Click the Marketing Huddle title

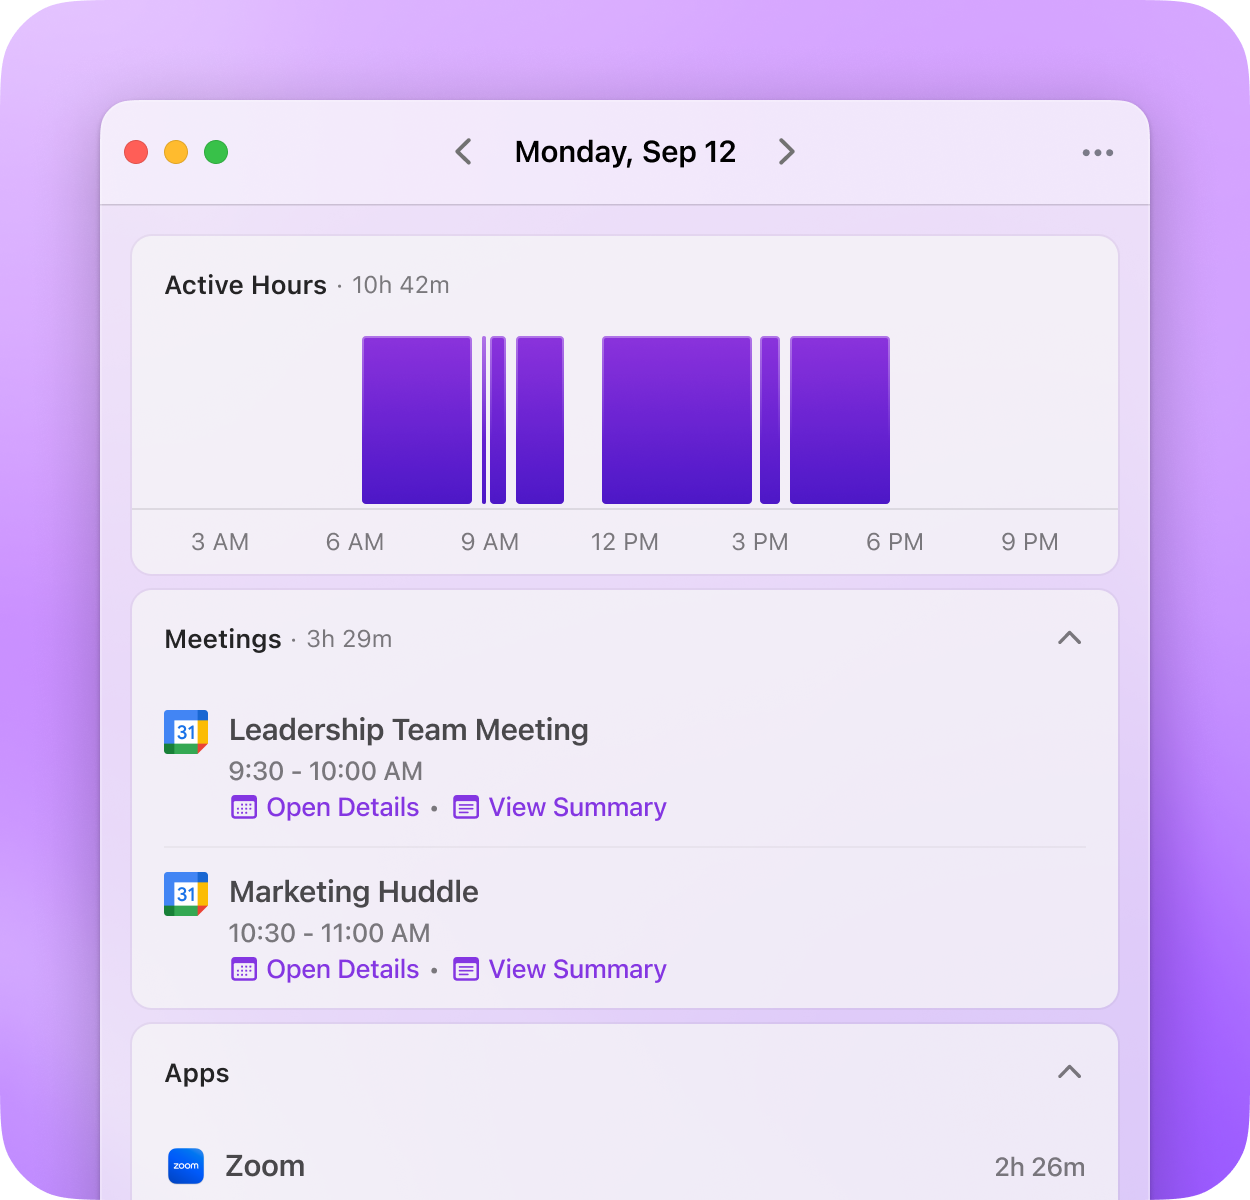(x=354, y=892)
